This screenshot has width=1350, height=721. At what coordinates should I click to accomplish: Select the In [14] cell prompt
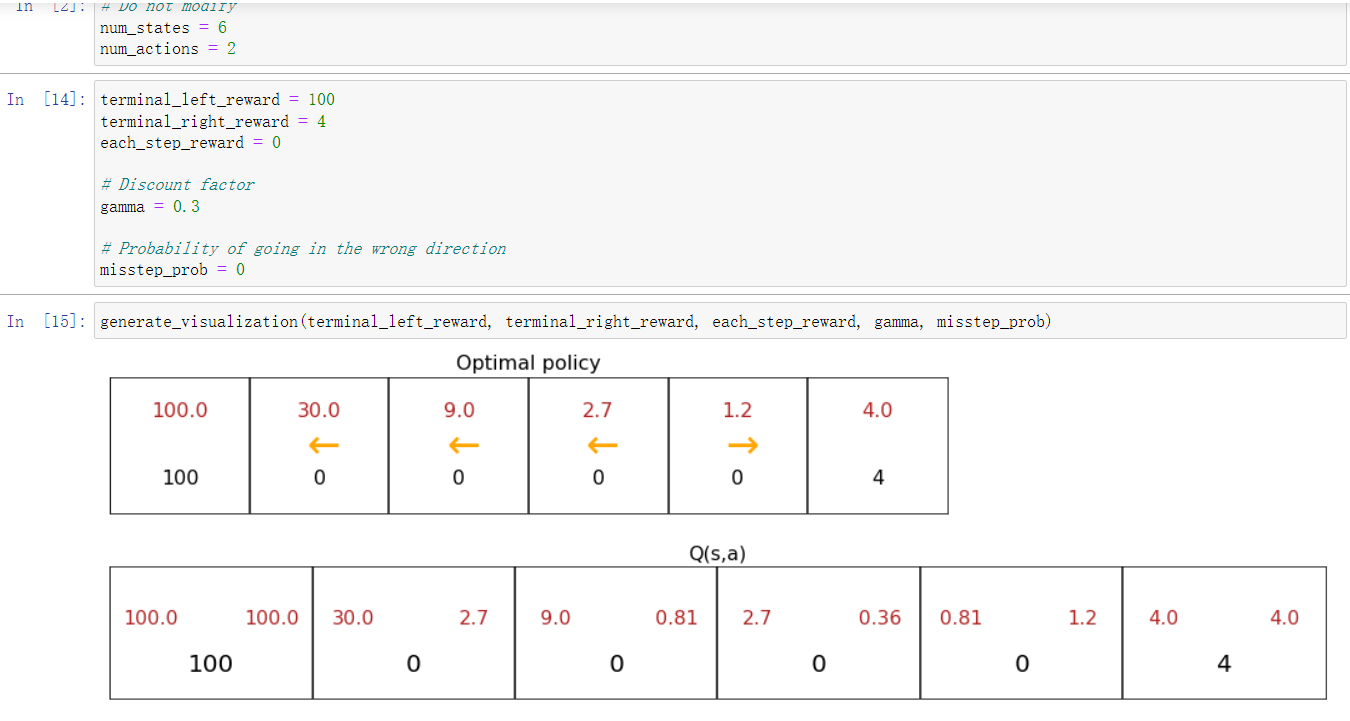pos(47,99)
